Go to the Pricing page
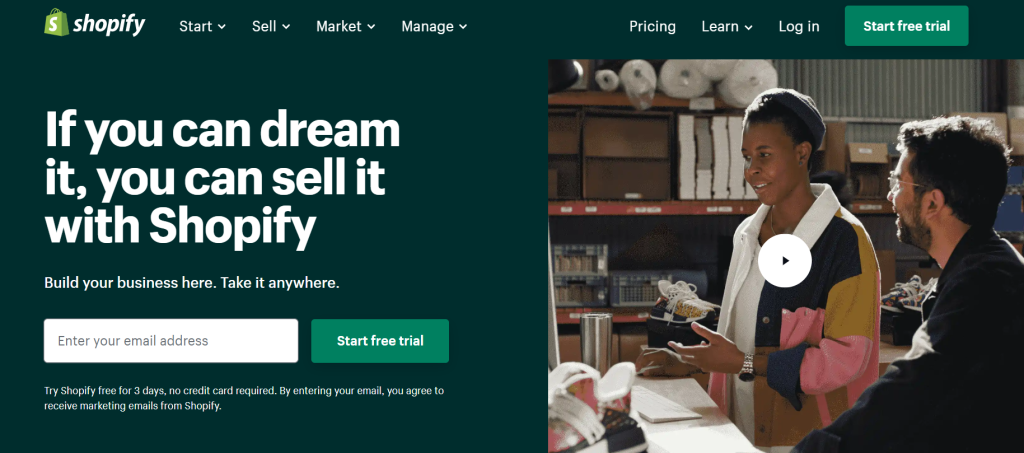Screen dimensions: 1024x453 (x=652, y=27)
